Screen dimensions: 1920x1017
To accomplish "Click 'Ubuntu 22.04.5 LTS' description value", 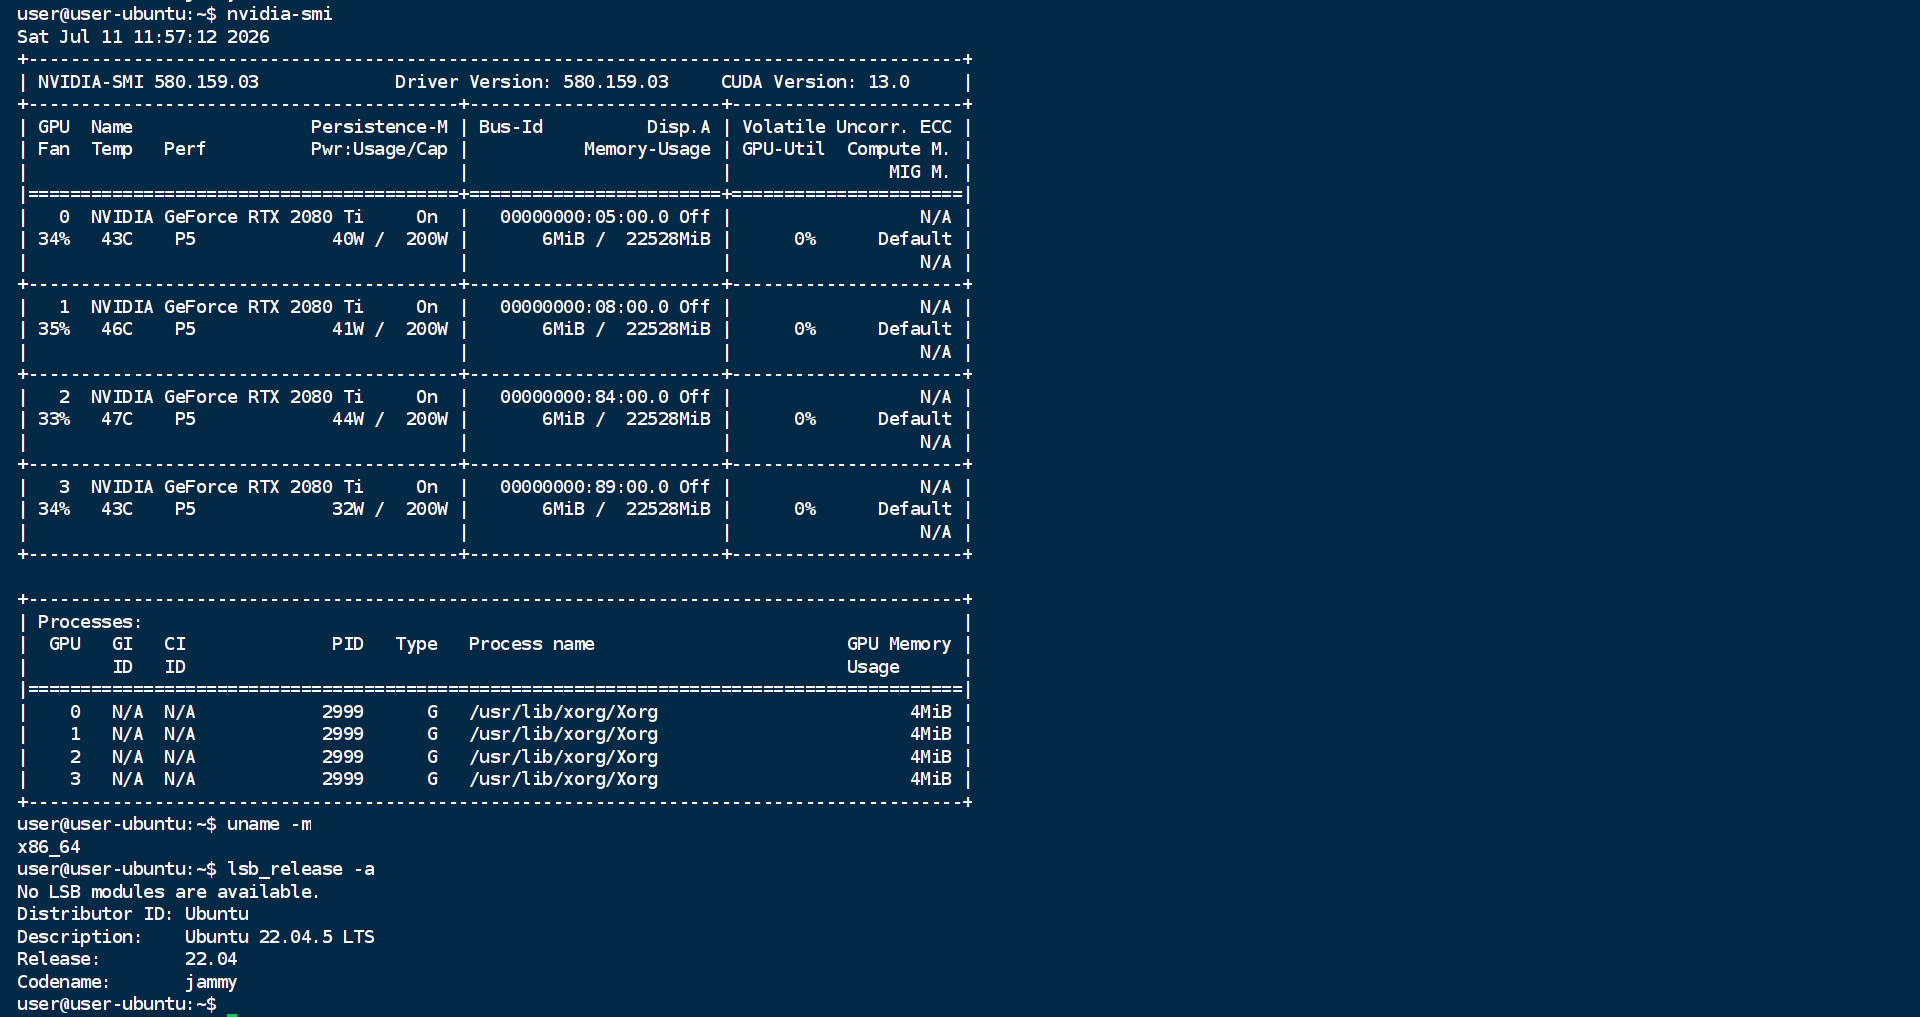I will tap(279, 937).
